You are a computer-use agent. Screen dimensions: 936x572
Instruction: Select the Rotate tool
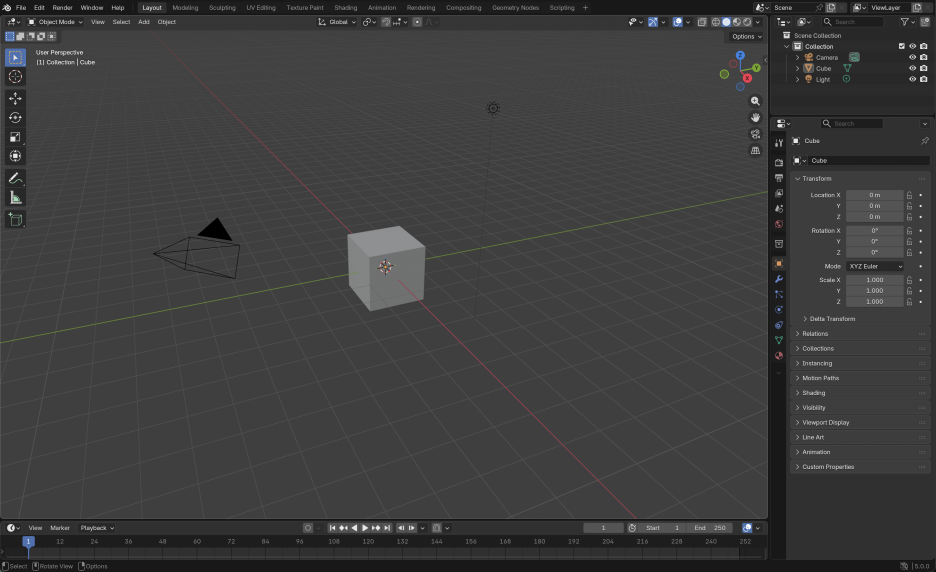(x=16, y=118)
